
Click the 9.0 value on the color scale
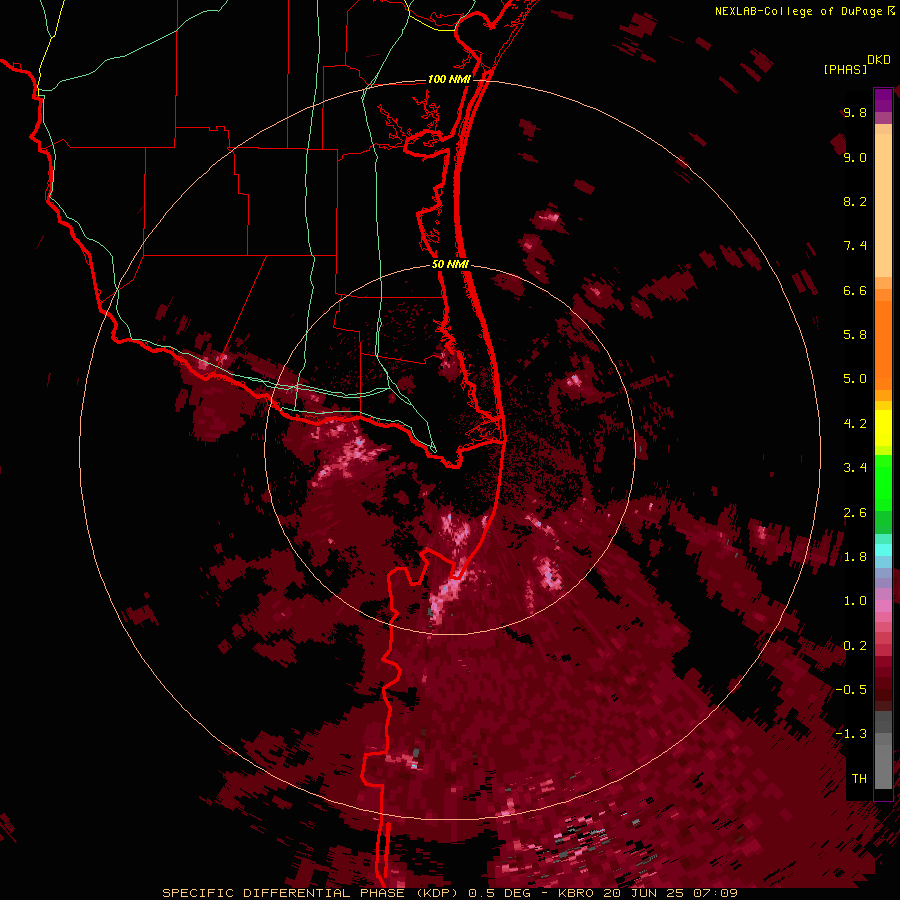click(x=855, y=157)
